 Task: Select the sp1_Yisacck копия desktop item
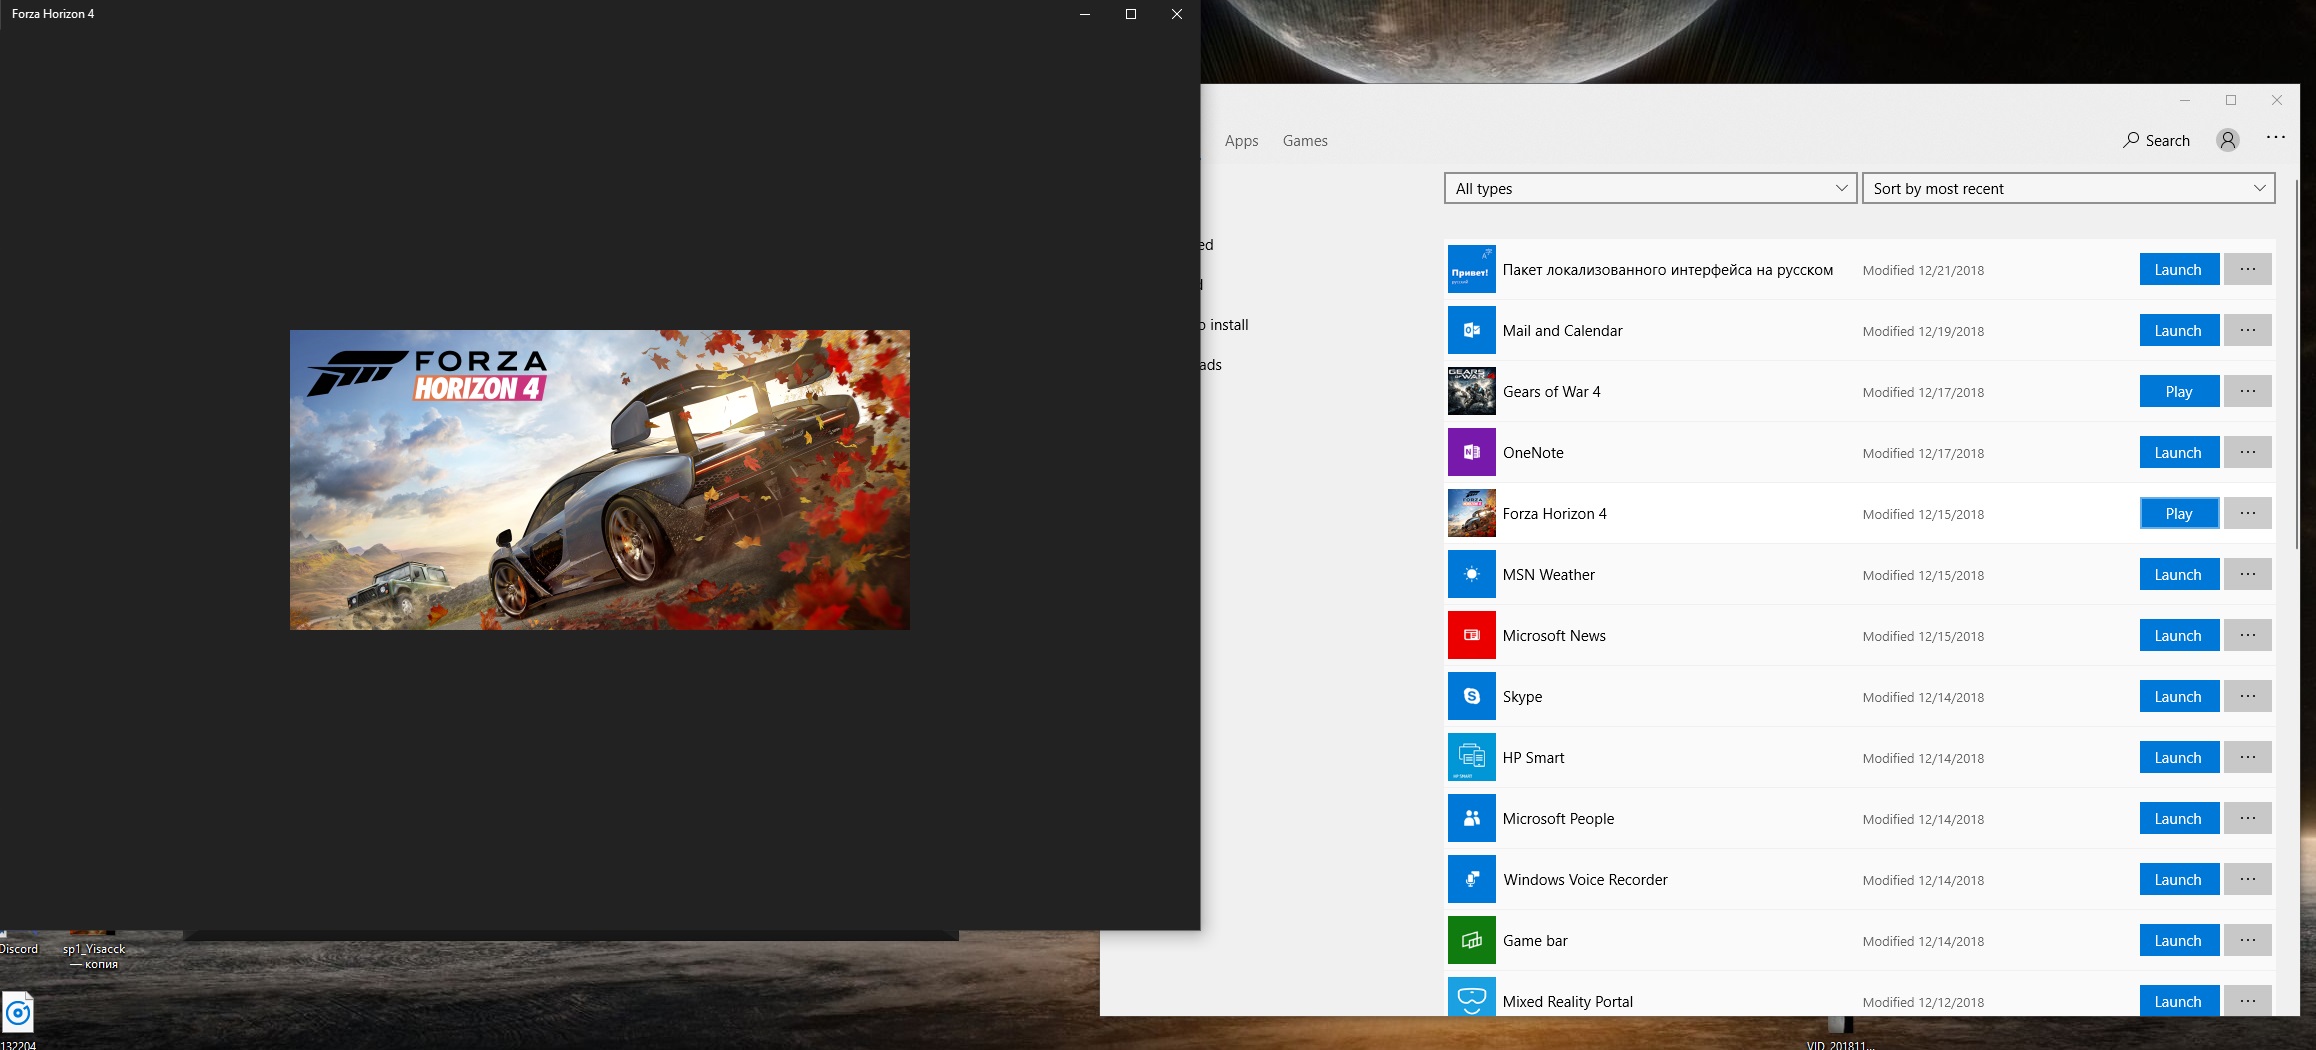[x=94, y=950]
